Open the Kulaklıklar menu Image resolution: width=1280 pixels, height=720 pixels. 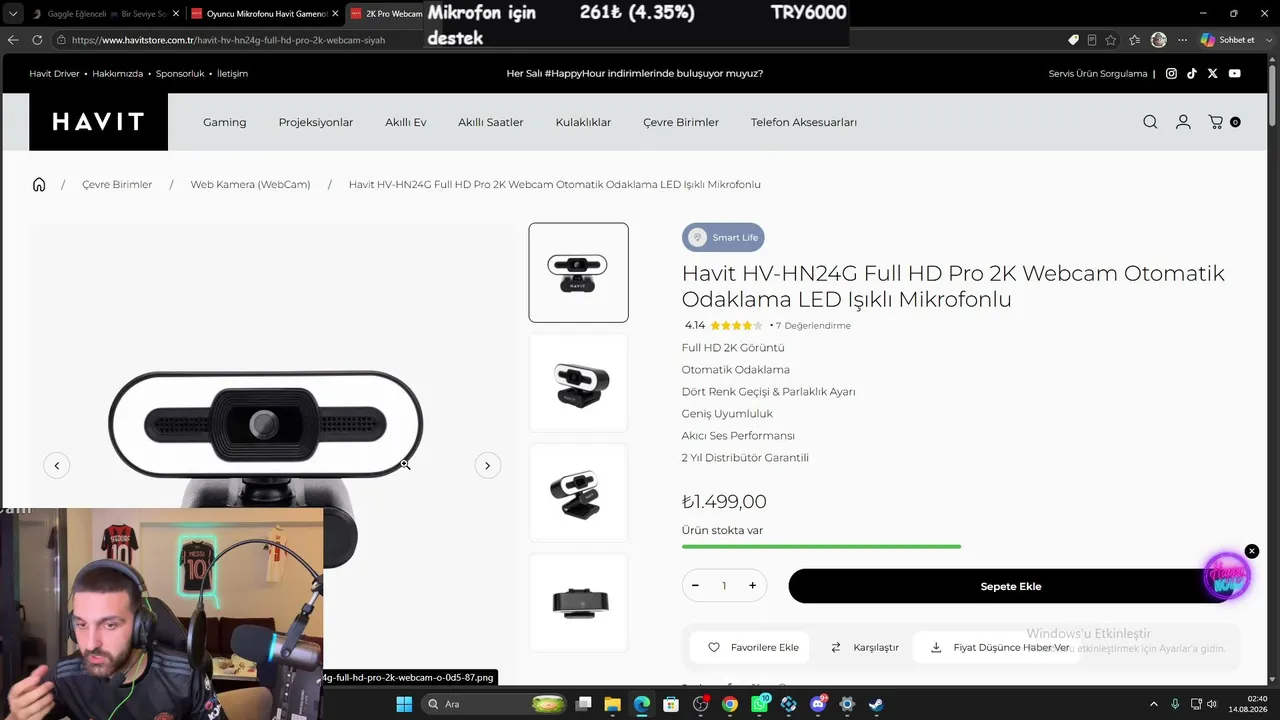[x=583, y=122]
